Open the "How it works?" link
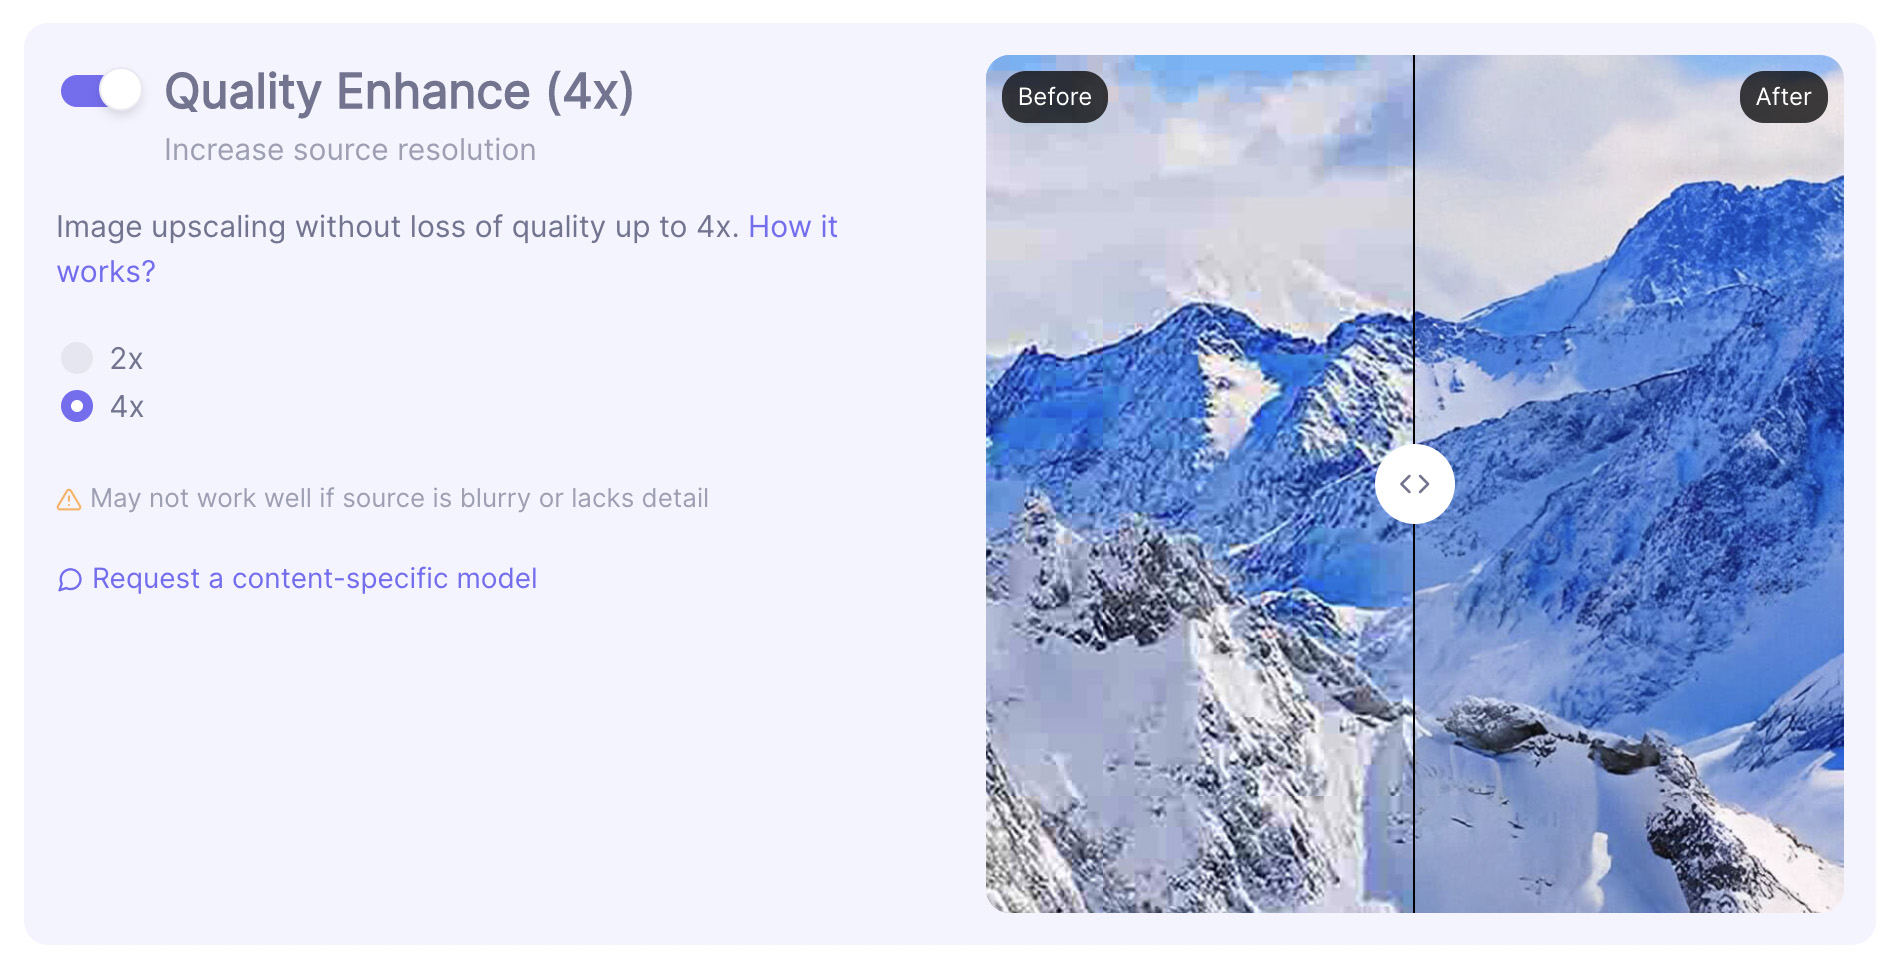This screenshot has height=972, width=1900. pyautogui.click(x=792, y=227)
